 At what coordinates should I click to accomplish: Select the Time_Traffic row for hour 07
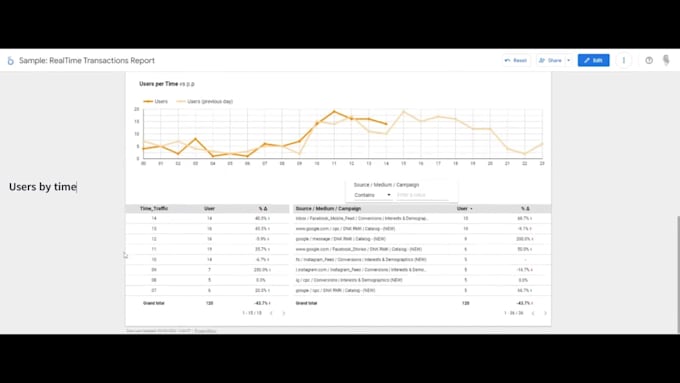[207, 291]
